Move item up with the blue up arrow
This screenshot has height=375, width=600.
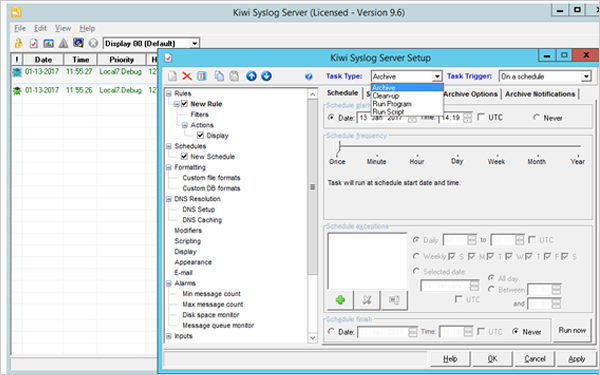click(251, 76)
